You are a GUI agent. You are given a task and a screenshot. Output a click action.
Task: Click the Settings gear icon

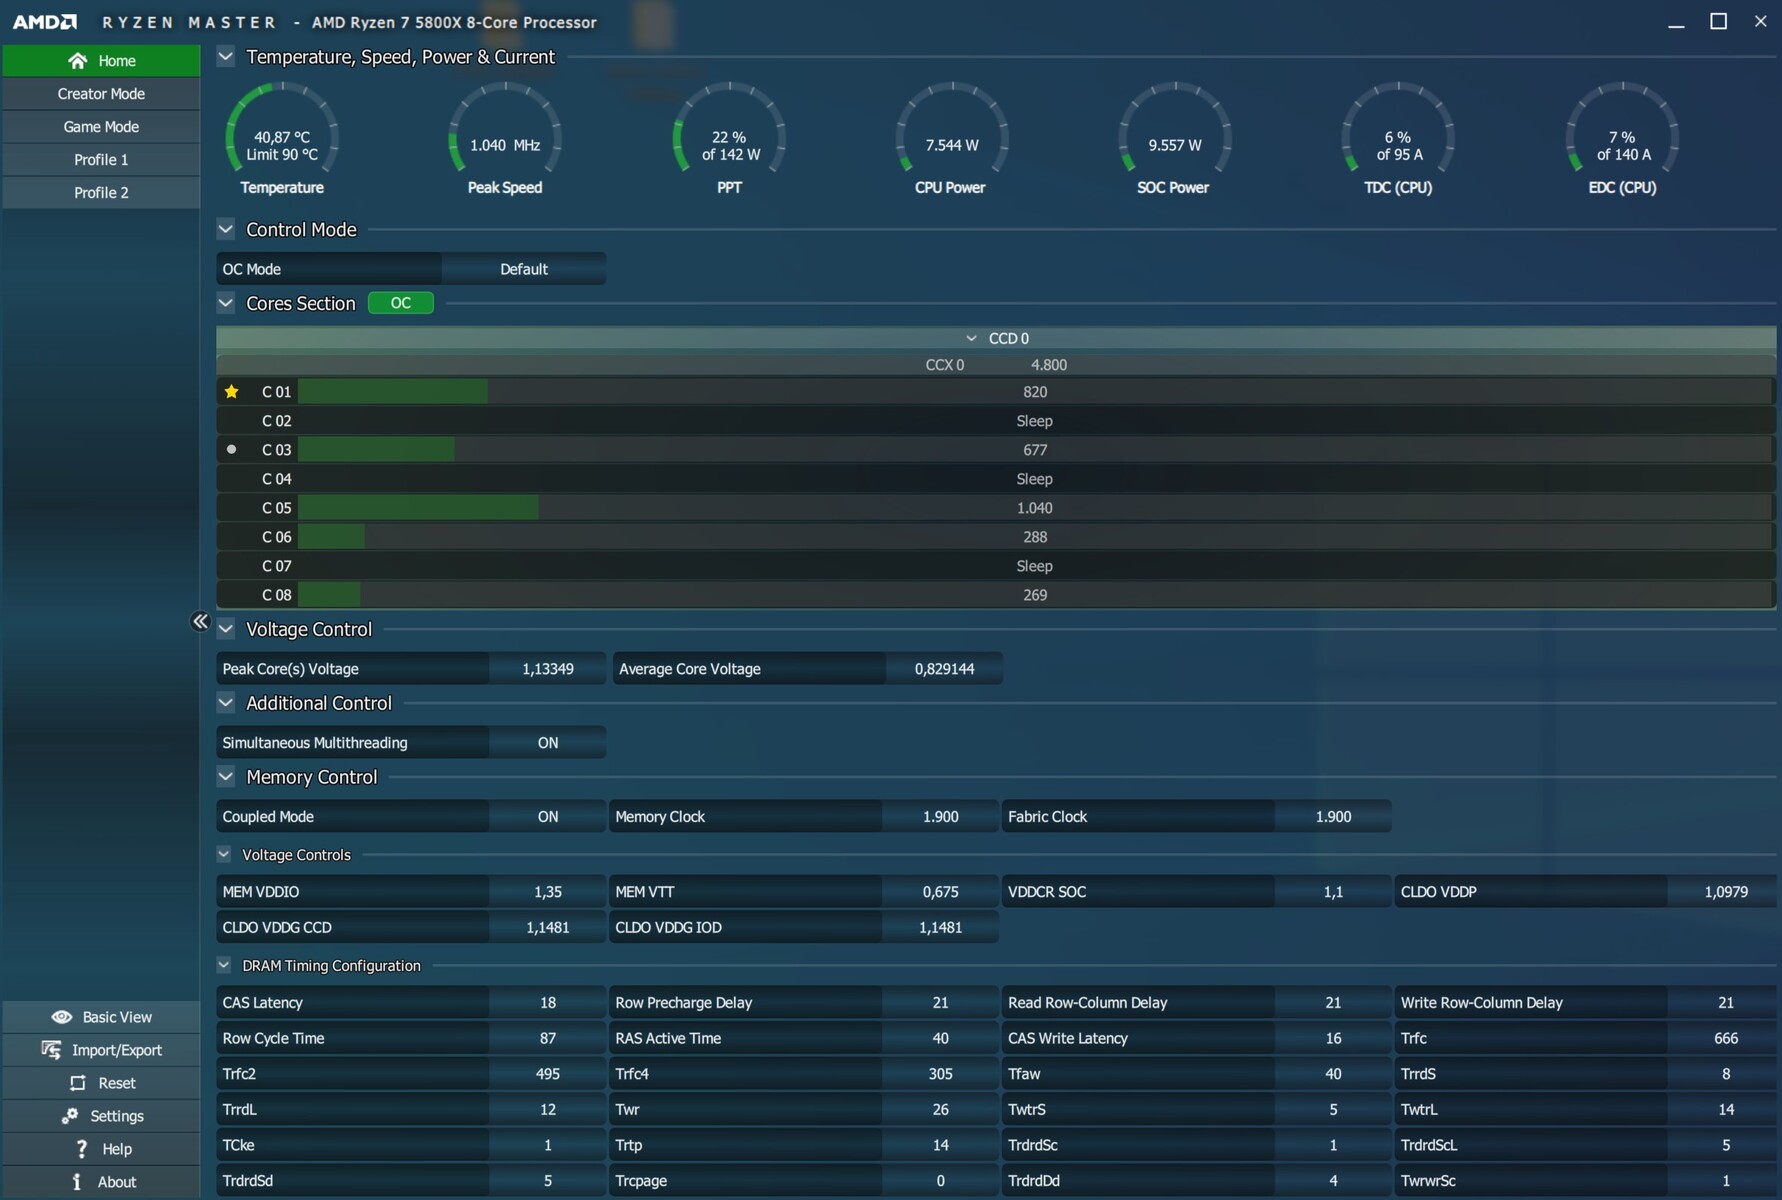[70, 1116]
